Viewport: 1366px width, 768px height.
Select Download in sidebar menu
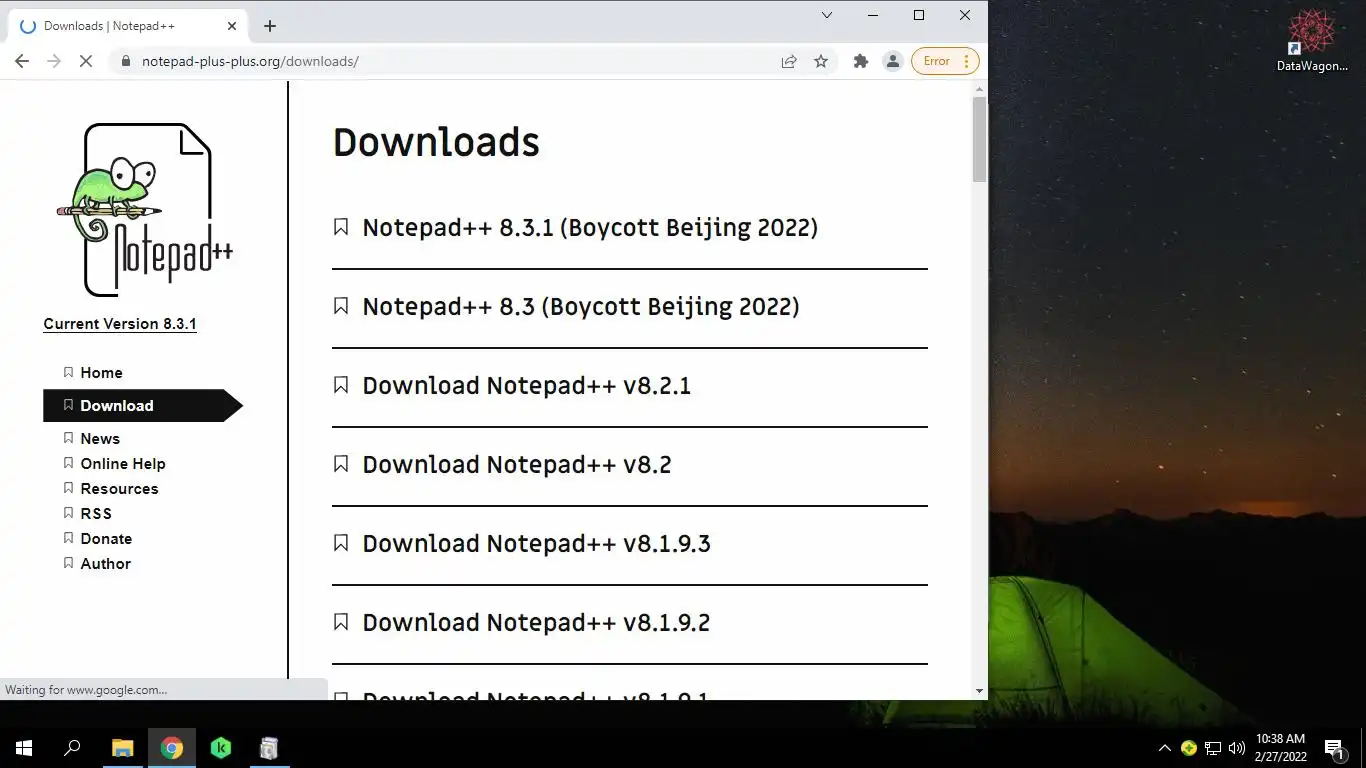pos(143,405)
